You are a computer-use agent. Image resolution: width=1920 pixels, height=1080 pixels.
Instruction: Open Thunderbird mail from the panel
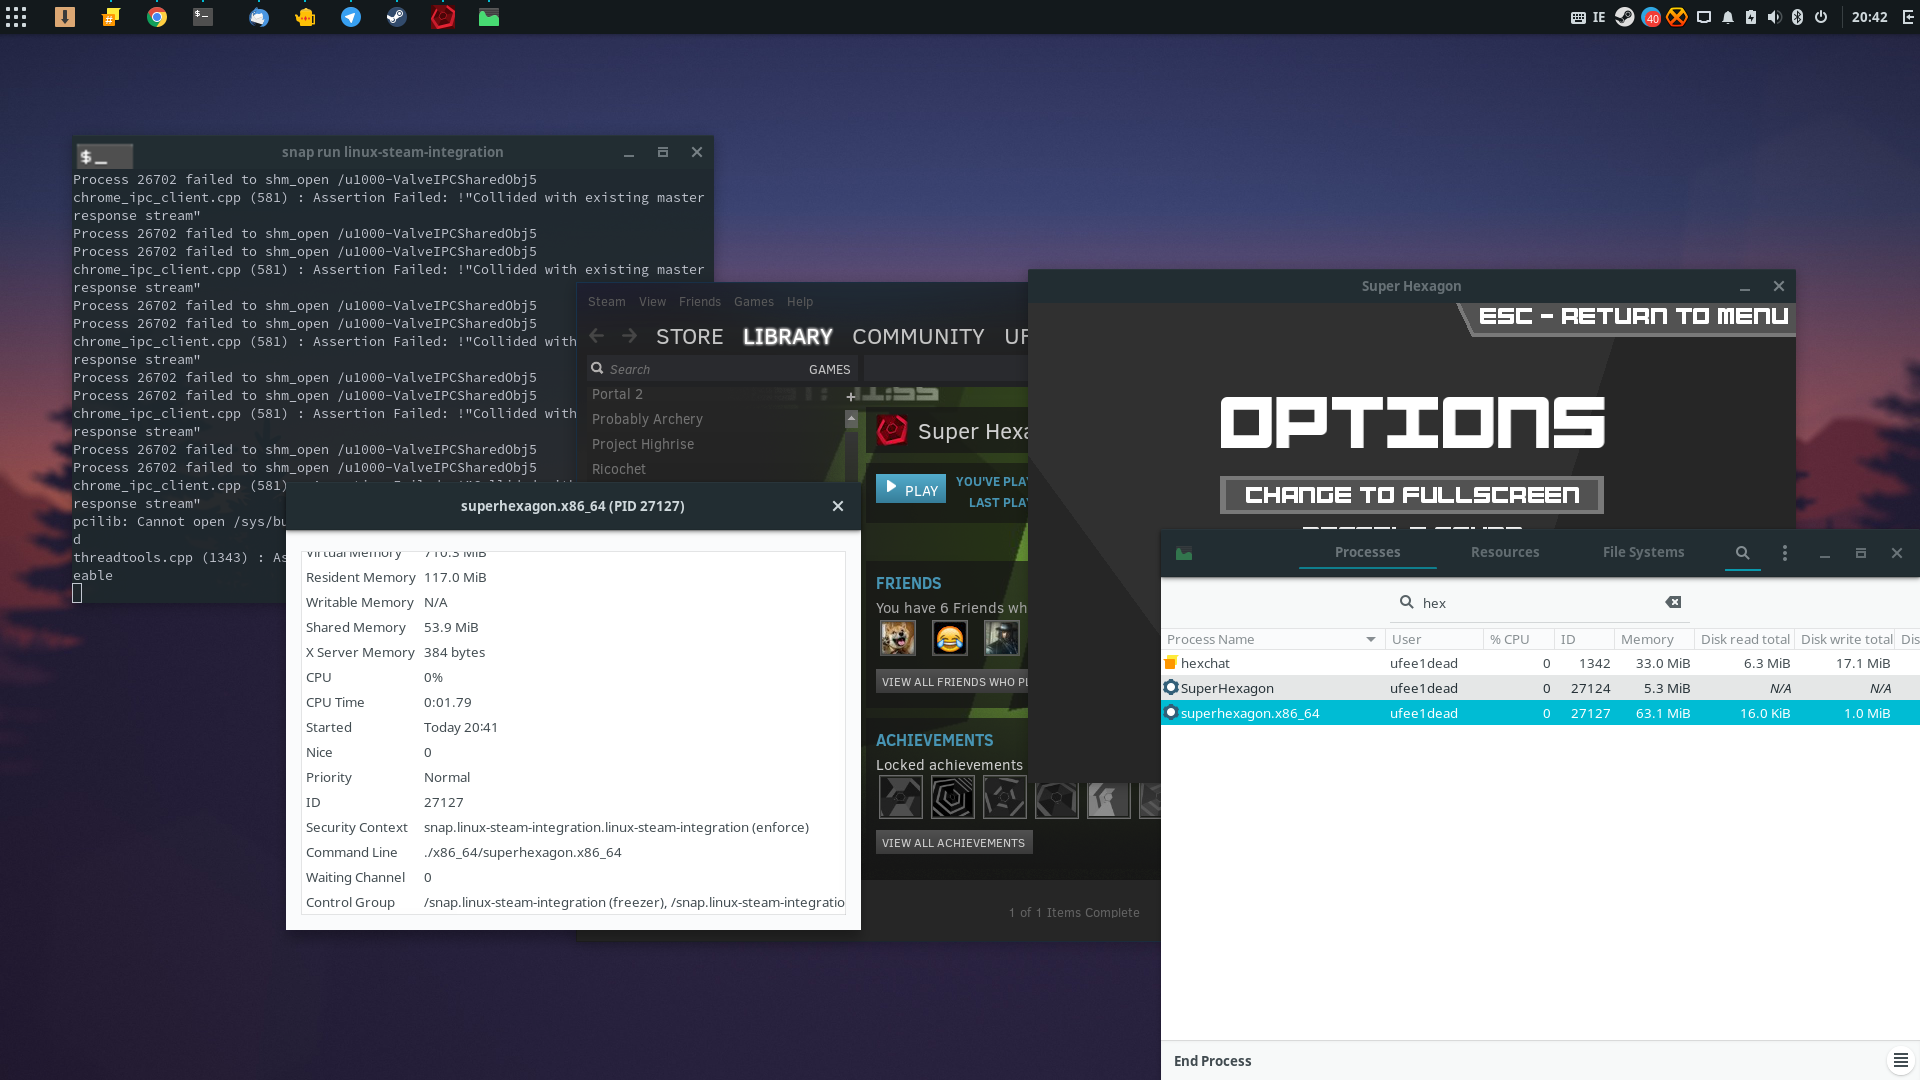pos(259,17)
